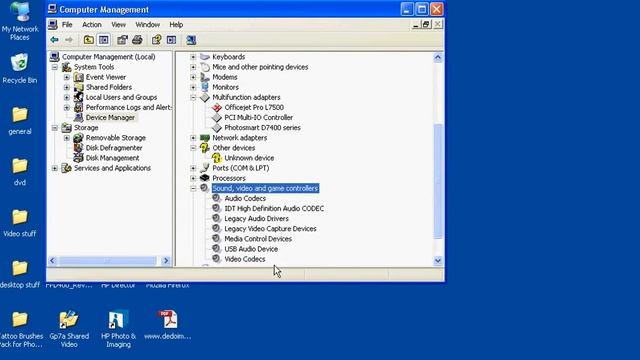The width and height of the screenshot is (640, 360).
Task: Select the Media Control Devices entry
Action: (258, 239)
